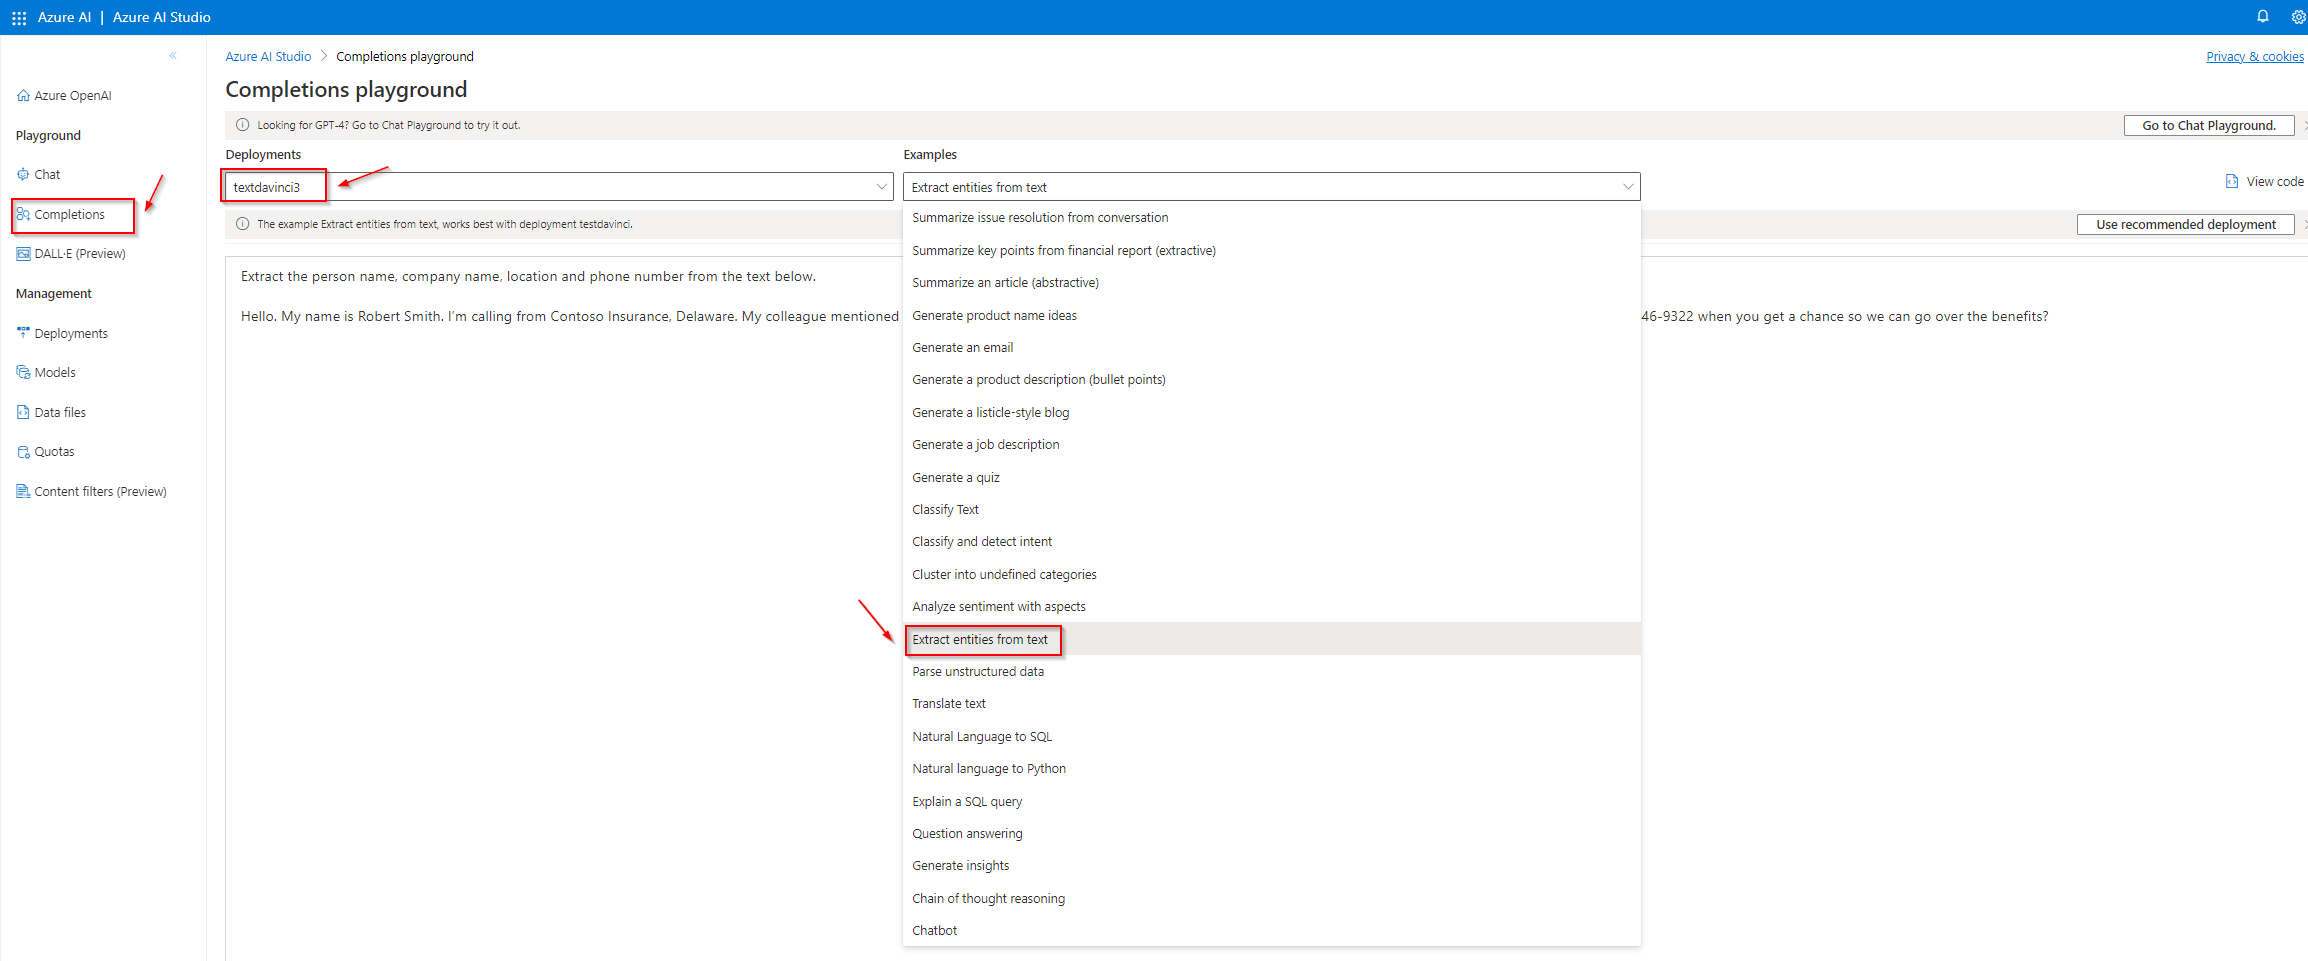Choose Generate product name ideas example
2308x961 pixels.
(x=1271, y=315)
